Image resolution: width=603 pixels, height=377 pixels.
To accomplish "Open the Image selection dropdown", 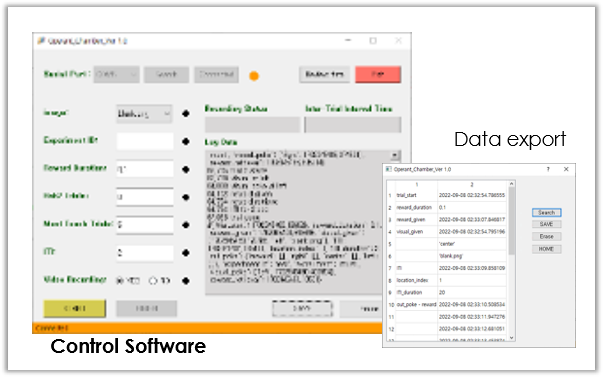I will [x=144, y=114].
